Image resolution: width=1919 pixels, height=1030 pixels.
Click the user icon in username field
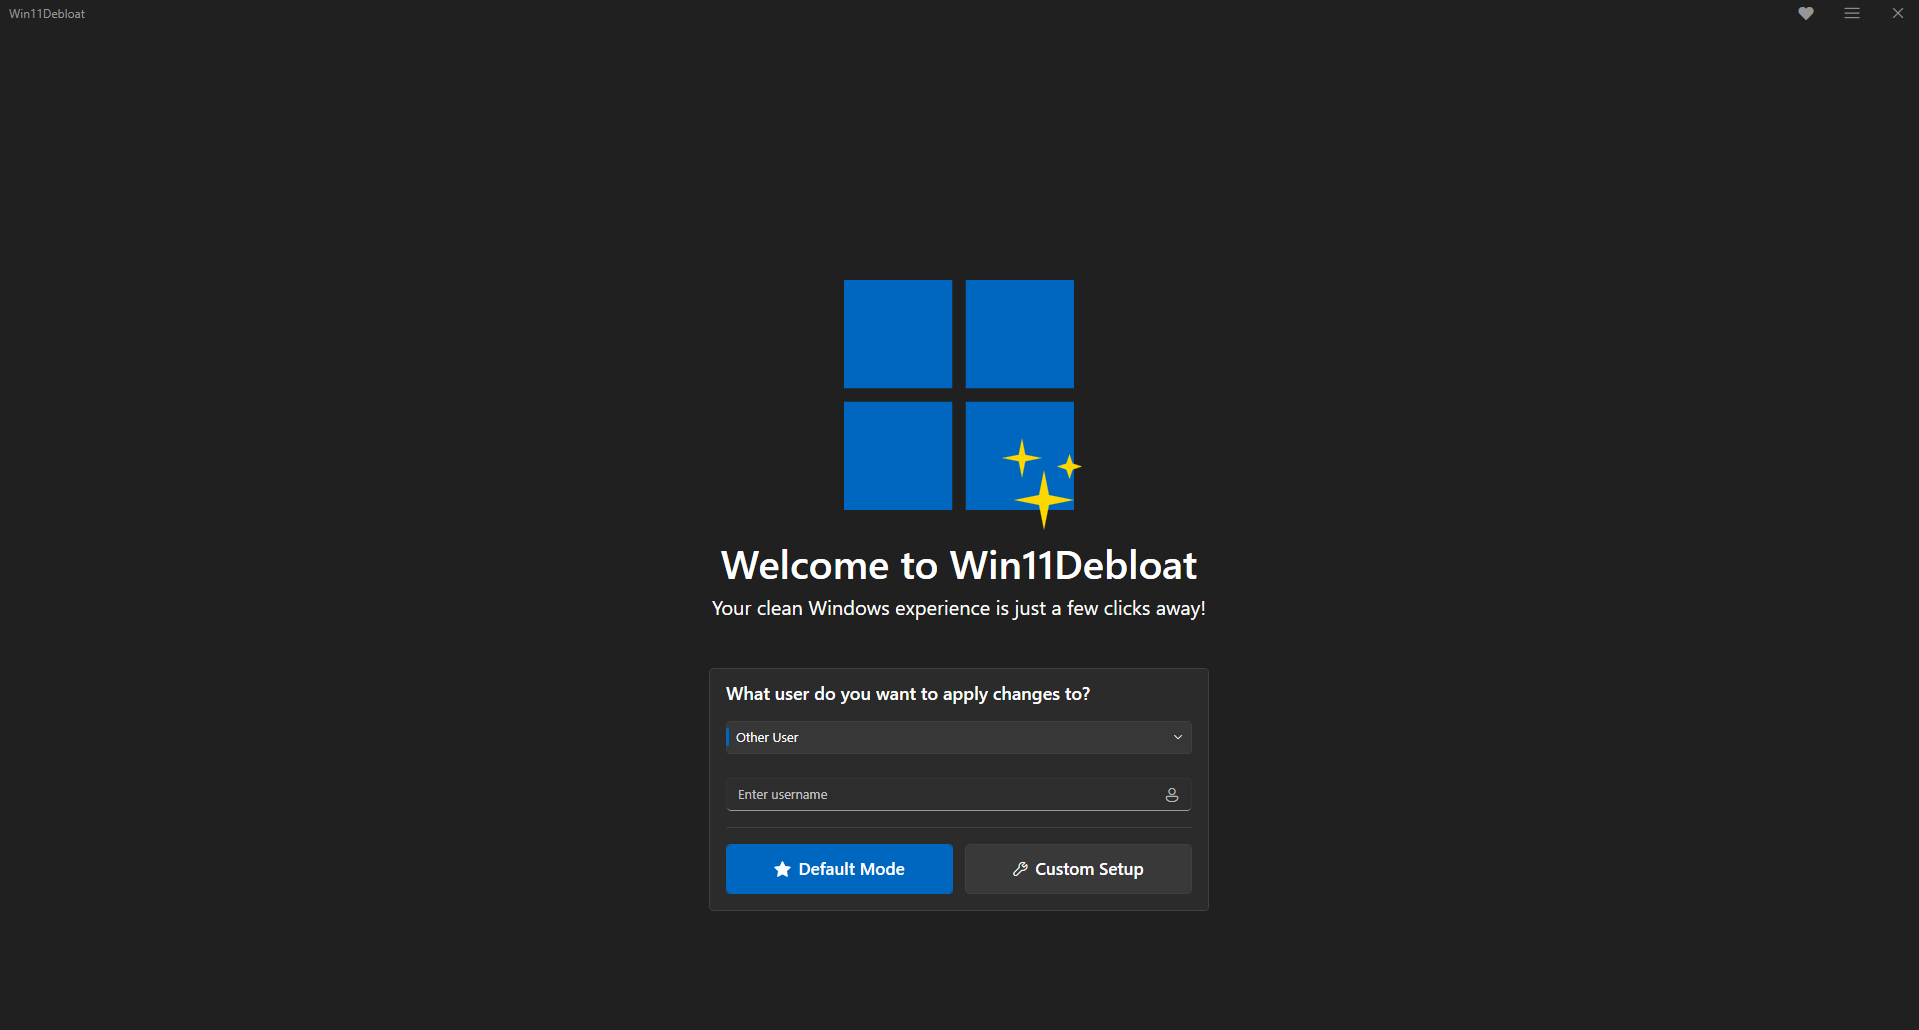click(x=1172, y=794)
